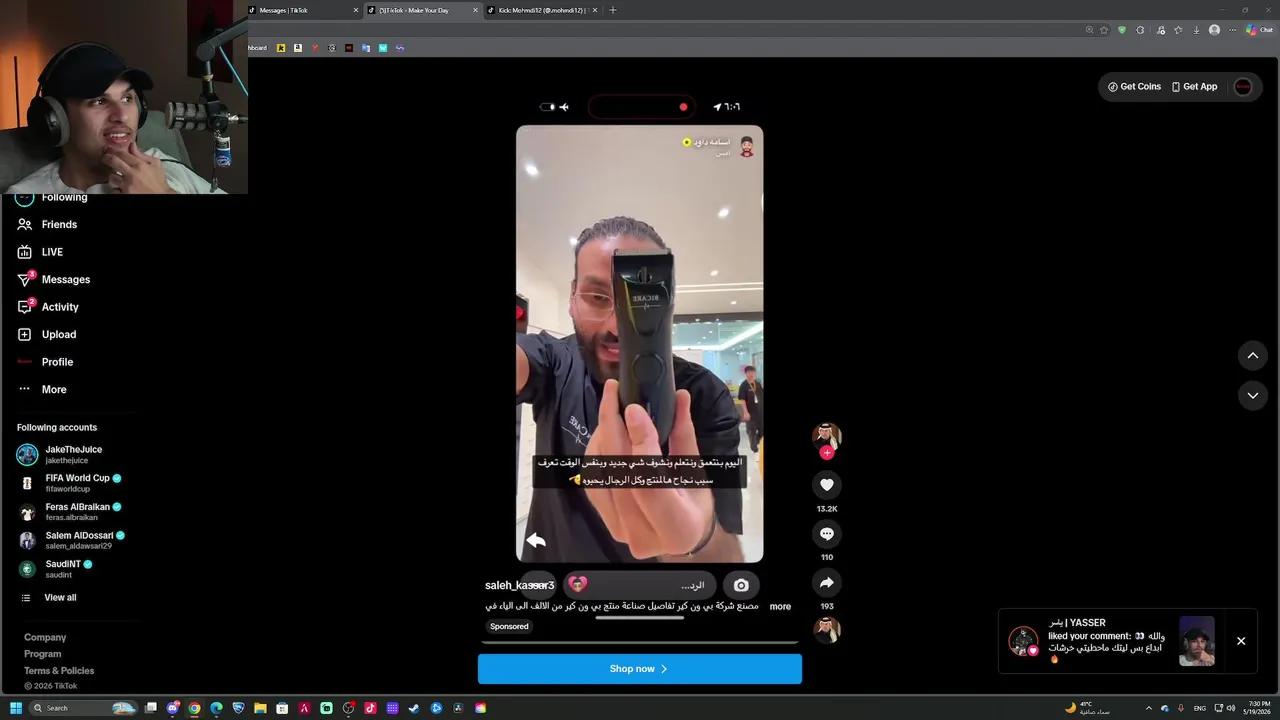The height and width of the screenshot is (720, 1280).
Task: Like the video with the heart icon
Action: click(827, 485)
